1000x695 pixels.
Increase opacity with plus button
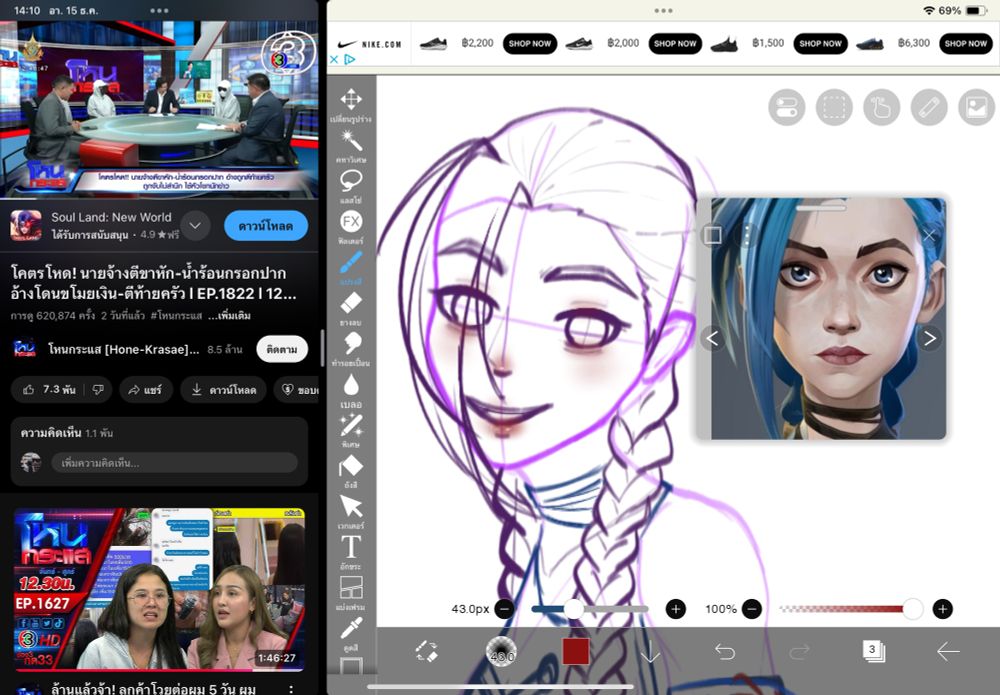tap(942, 609)
